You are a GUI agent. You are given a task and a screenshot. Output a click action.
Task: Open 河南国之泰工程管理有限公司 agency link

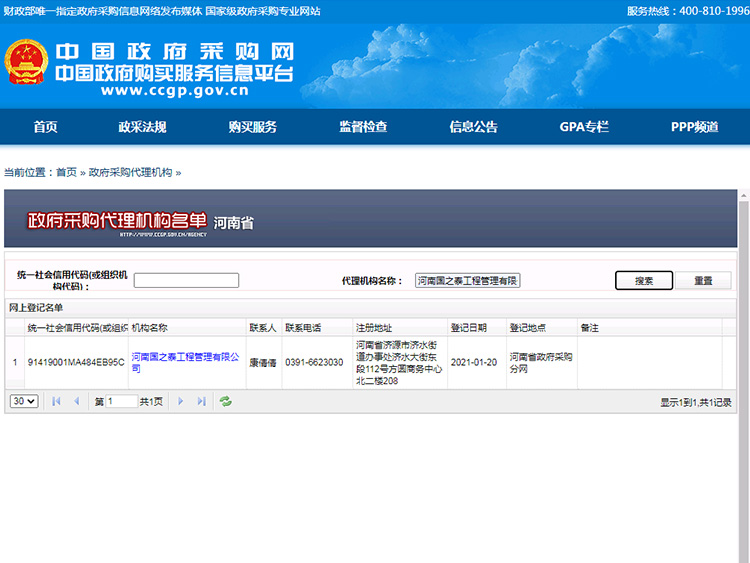tap(186, 356)
